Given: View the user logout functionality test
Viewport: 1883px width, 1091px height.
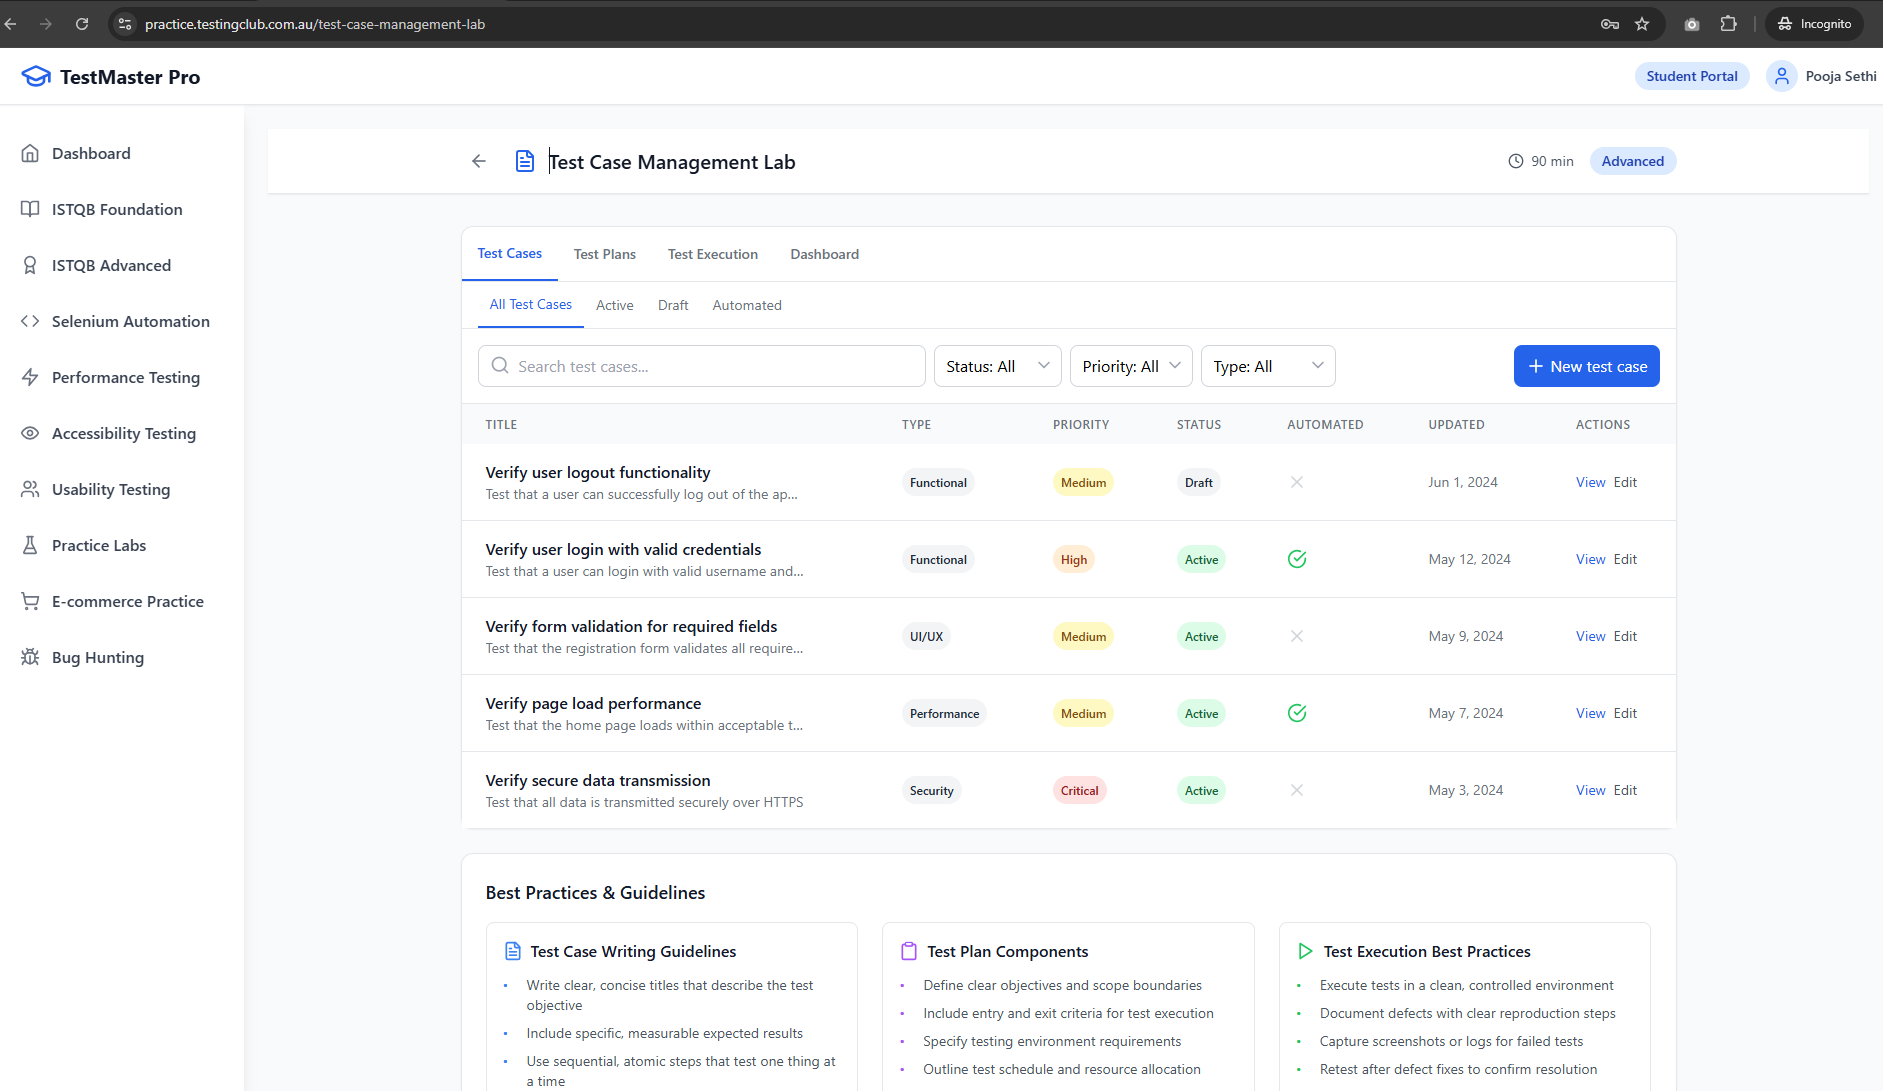Looking at the screenshot, I should pos(1591,482).
